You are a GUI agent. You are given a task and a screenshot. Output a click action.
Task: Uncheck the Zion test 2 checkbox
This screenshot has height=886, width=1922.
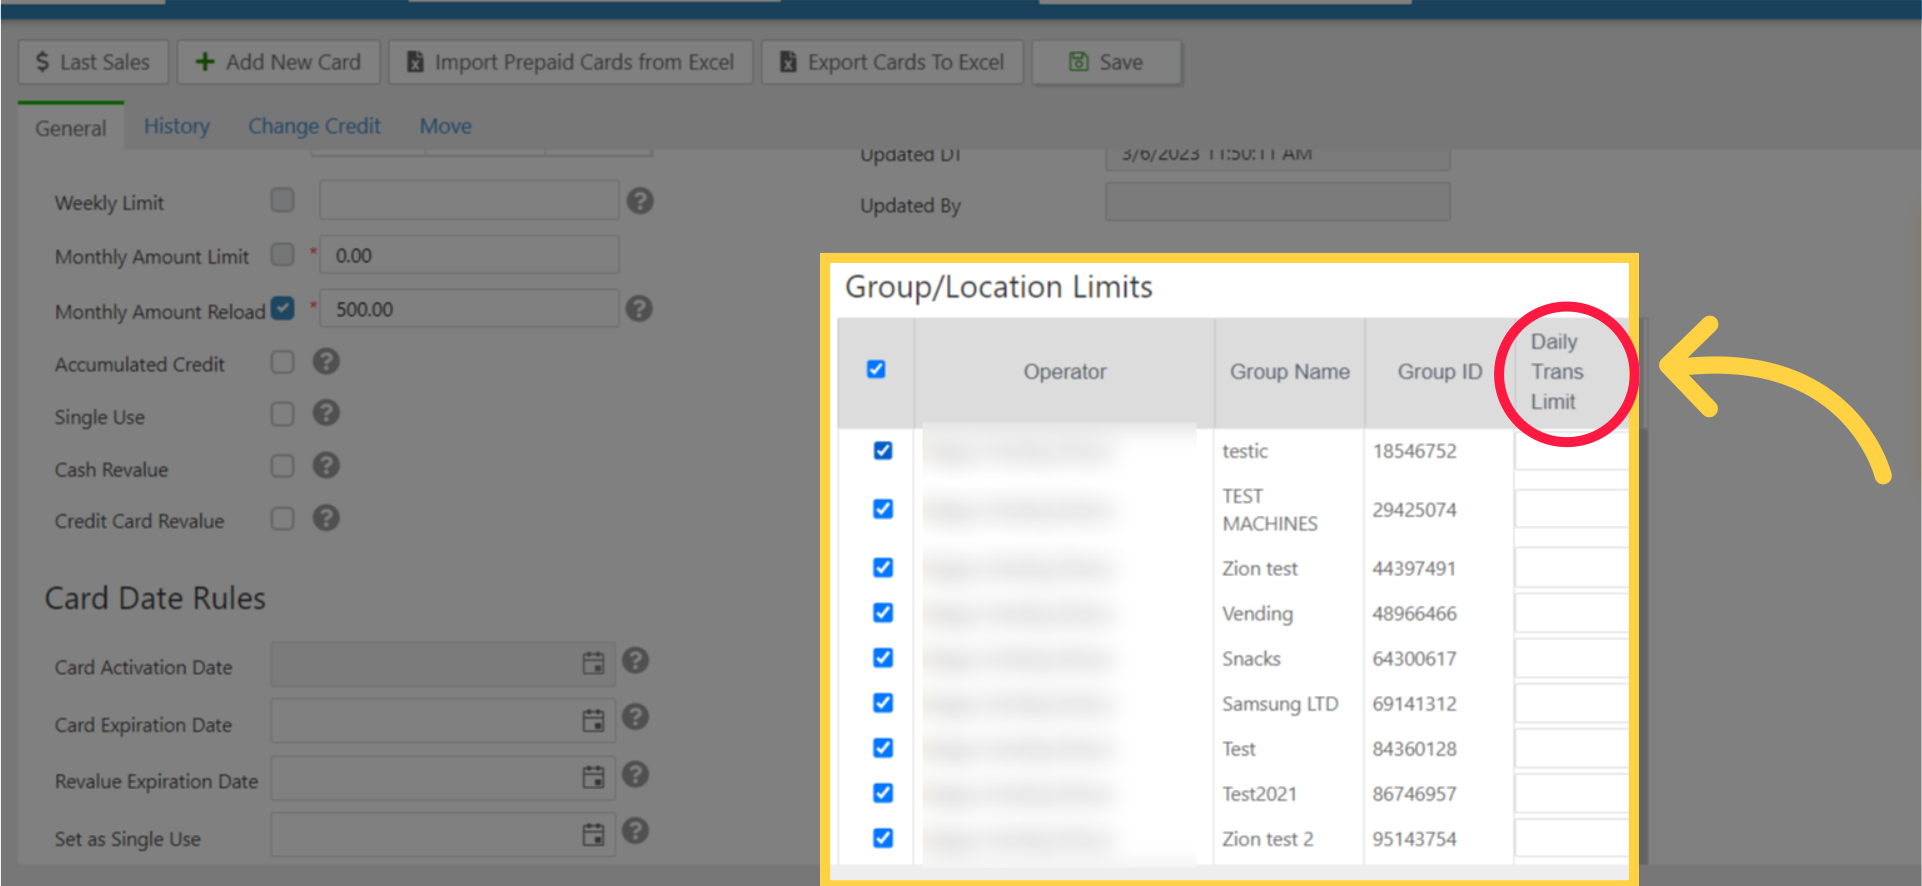click(883, 838)
